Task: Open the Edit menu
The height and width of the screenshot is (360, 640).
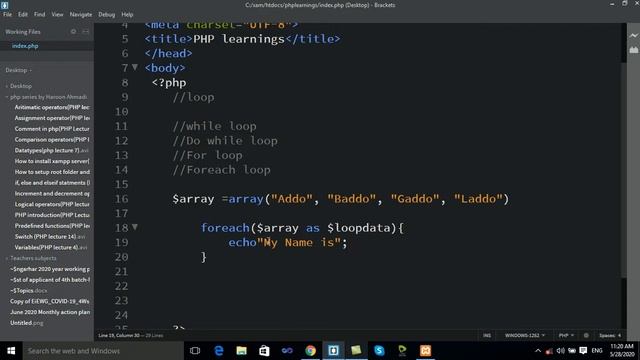Action: 23,14
